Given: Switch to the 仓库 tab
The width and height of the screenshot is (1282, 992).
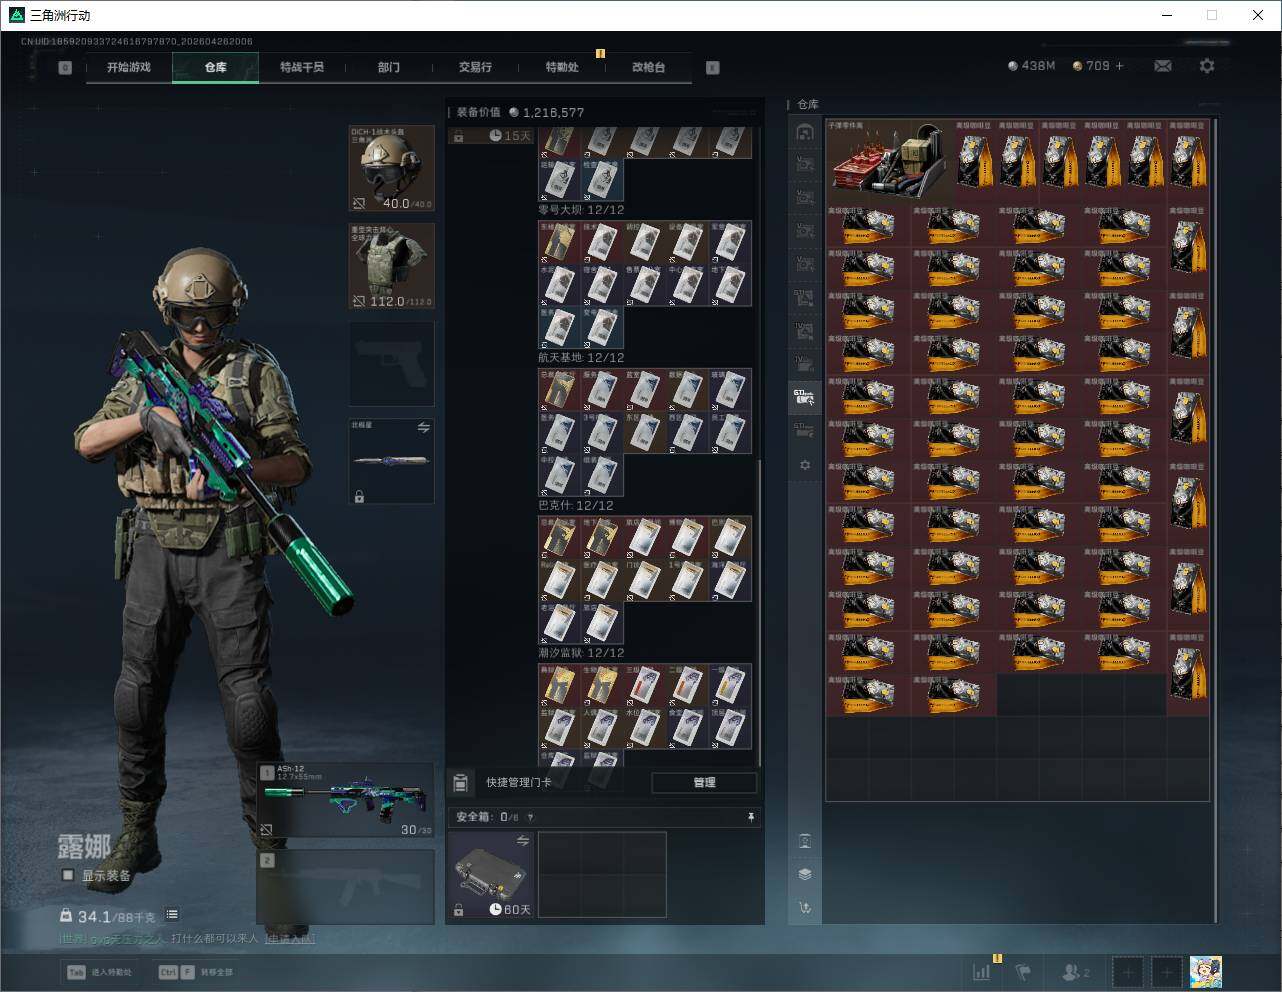Looking at the screenshot, I should click(x=216, y=67).
